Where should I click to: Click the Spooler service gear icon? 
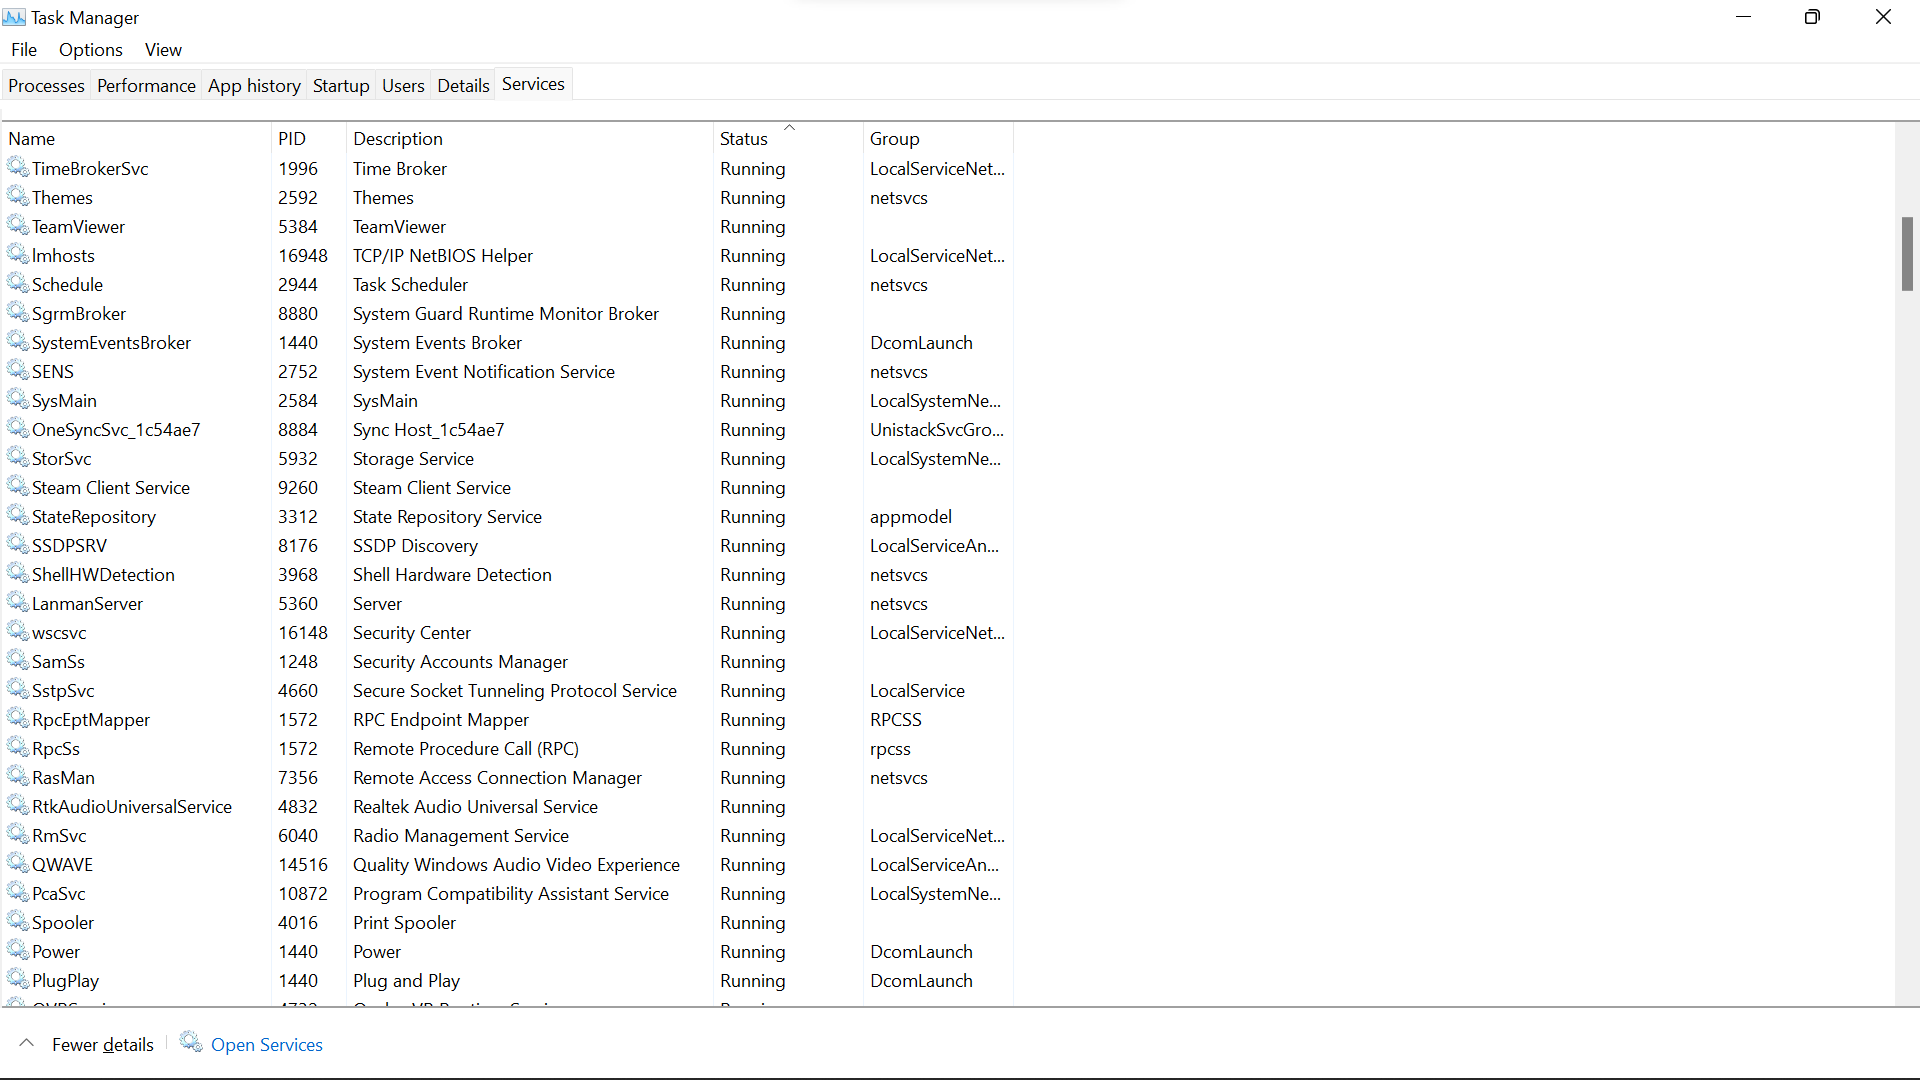[x=18, y=921]
